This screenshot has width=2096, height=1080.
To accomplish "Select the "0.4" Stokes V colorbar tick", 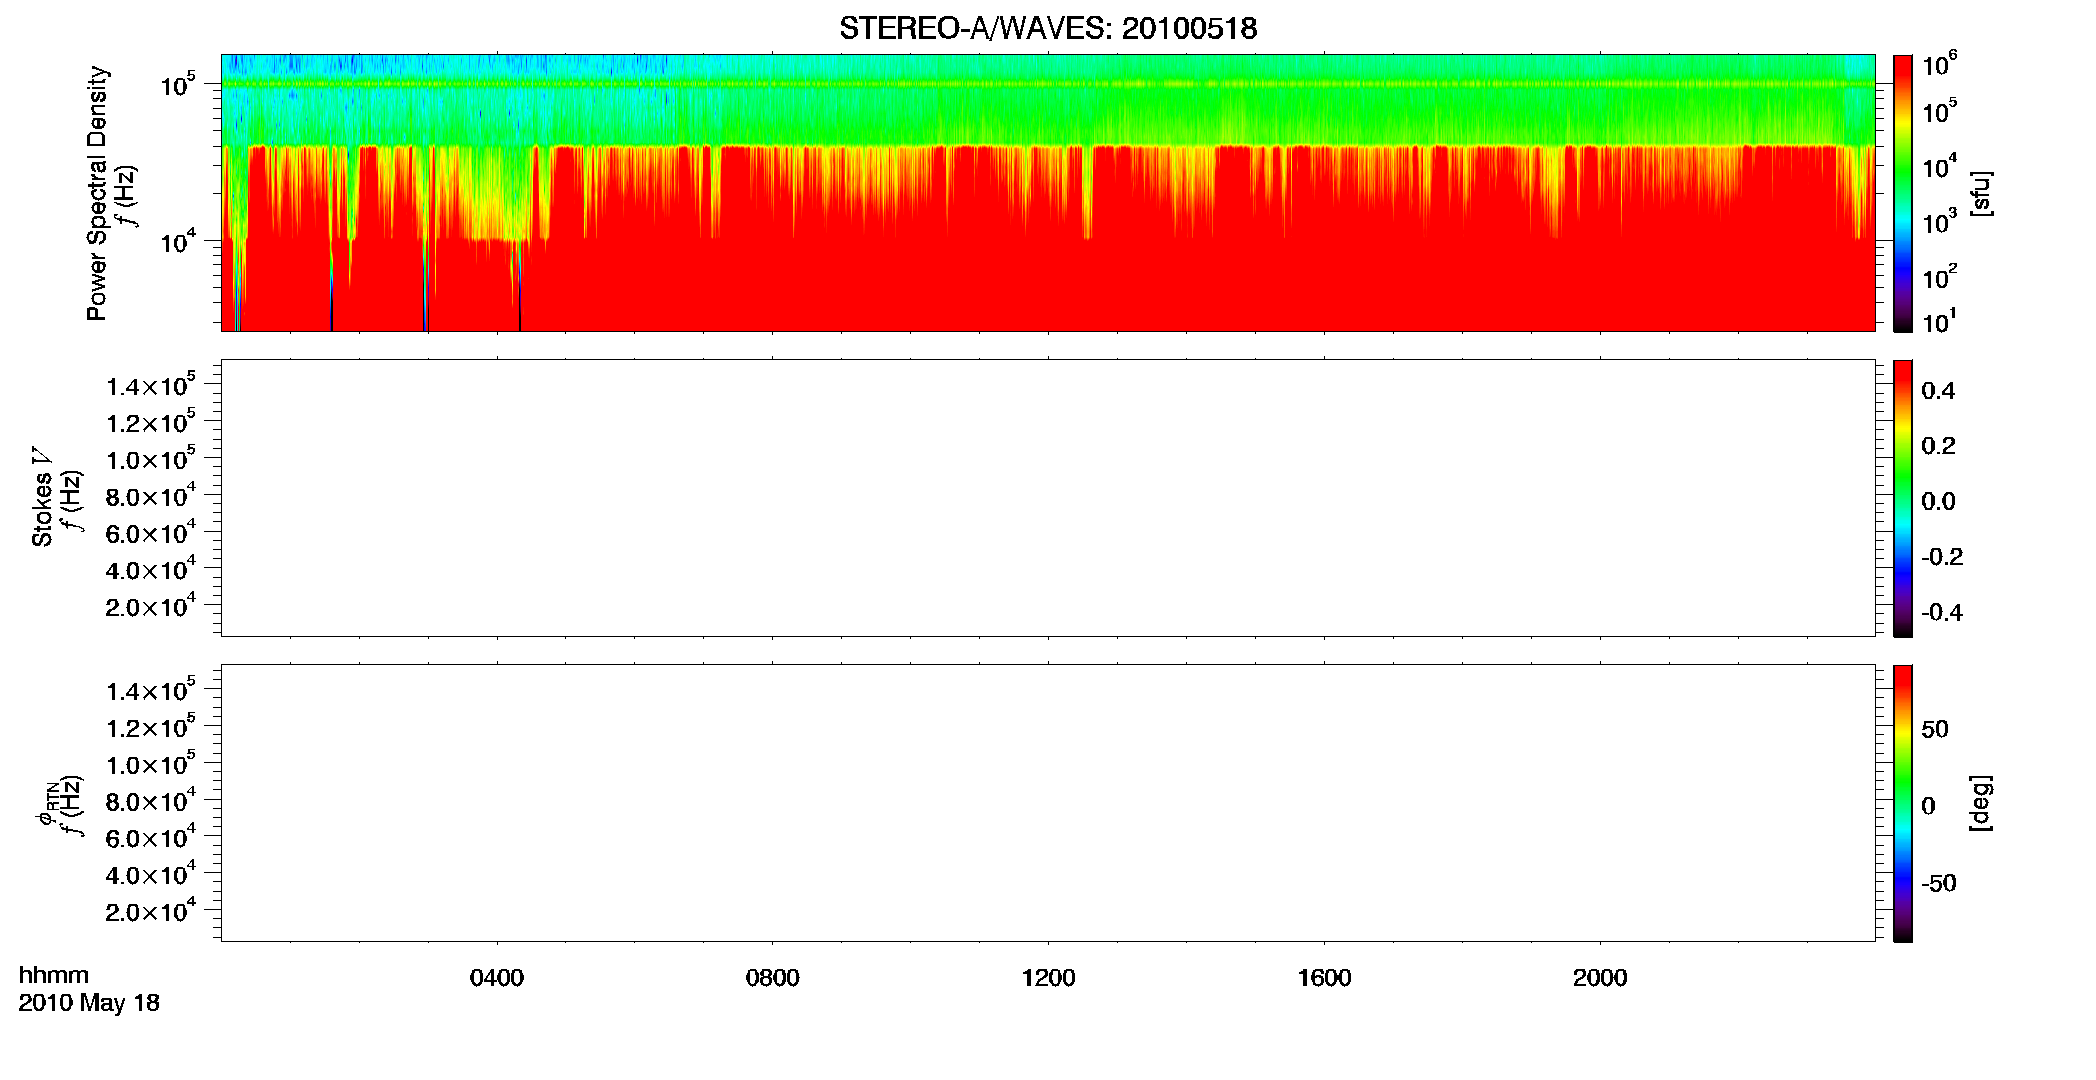I will [1938, 391].
